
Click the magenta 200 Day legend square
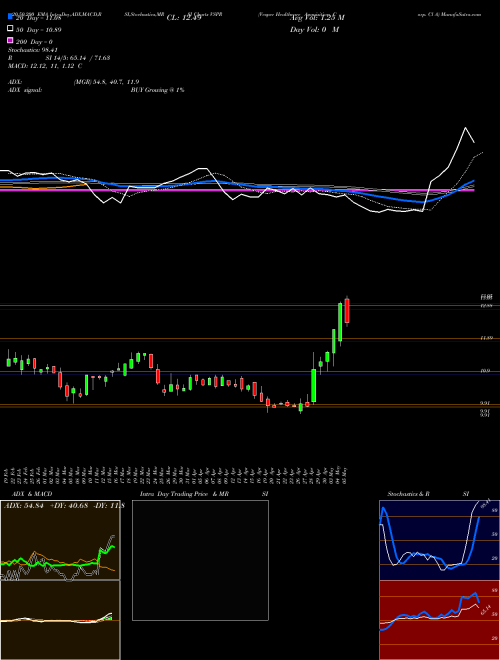point(10,41)
